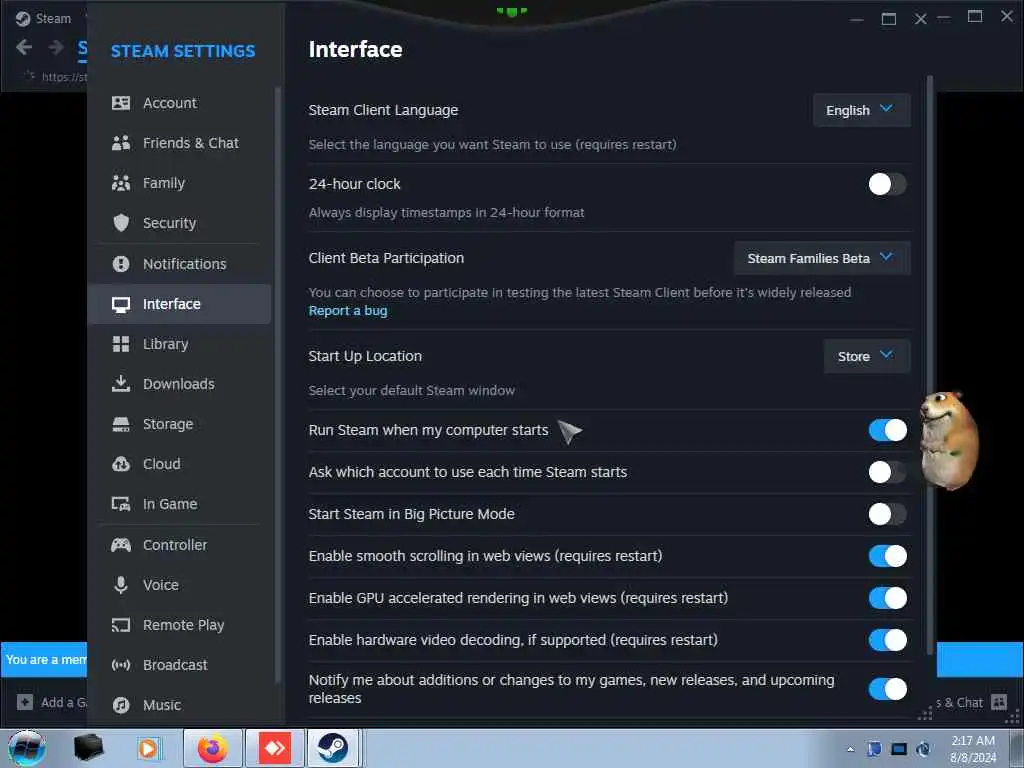This screenshot has height=768, width=1024.
Task: Open the Account settings section
Action: coord(180,103)
